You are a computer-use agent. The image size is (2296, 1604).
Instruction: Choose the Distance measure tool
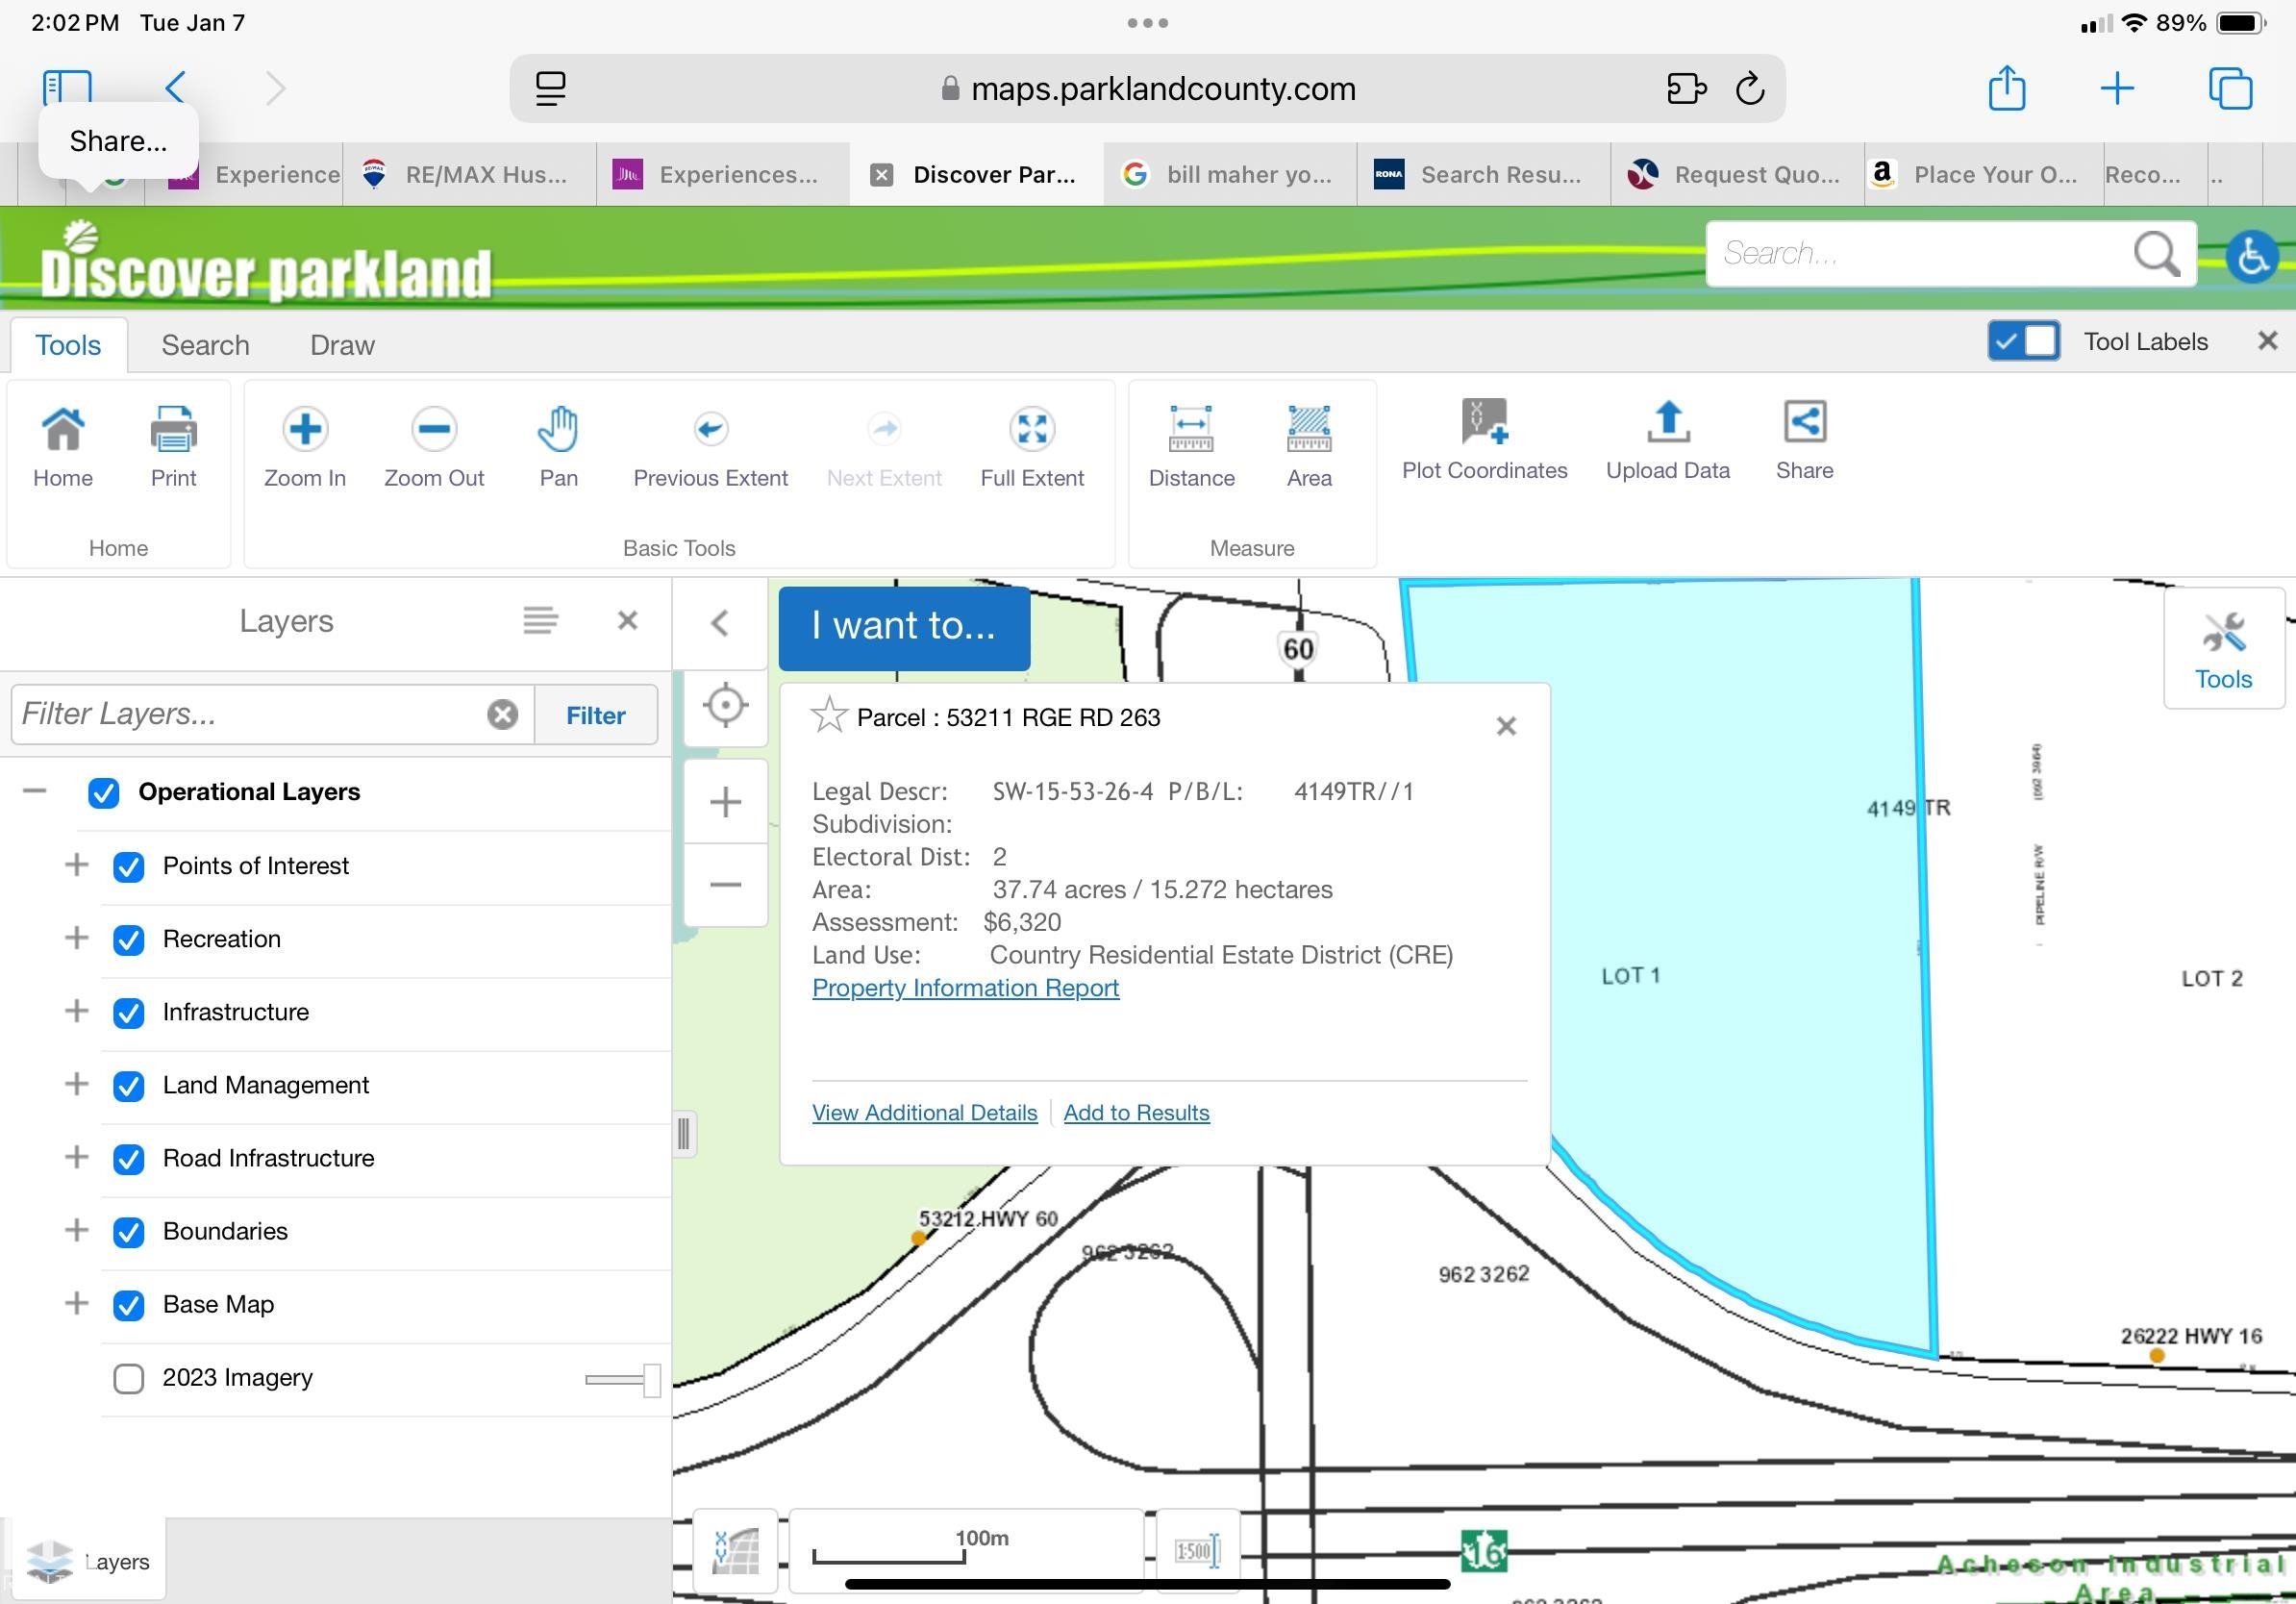(x=1190, y=430)
